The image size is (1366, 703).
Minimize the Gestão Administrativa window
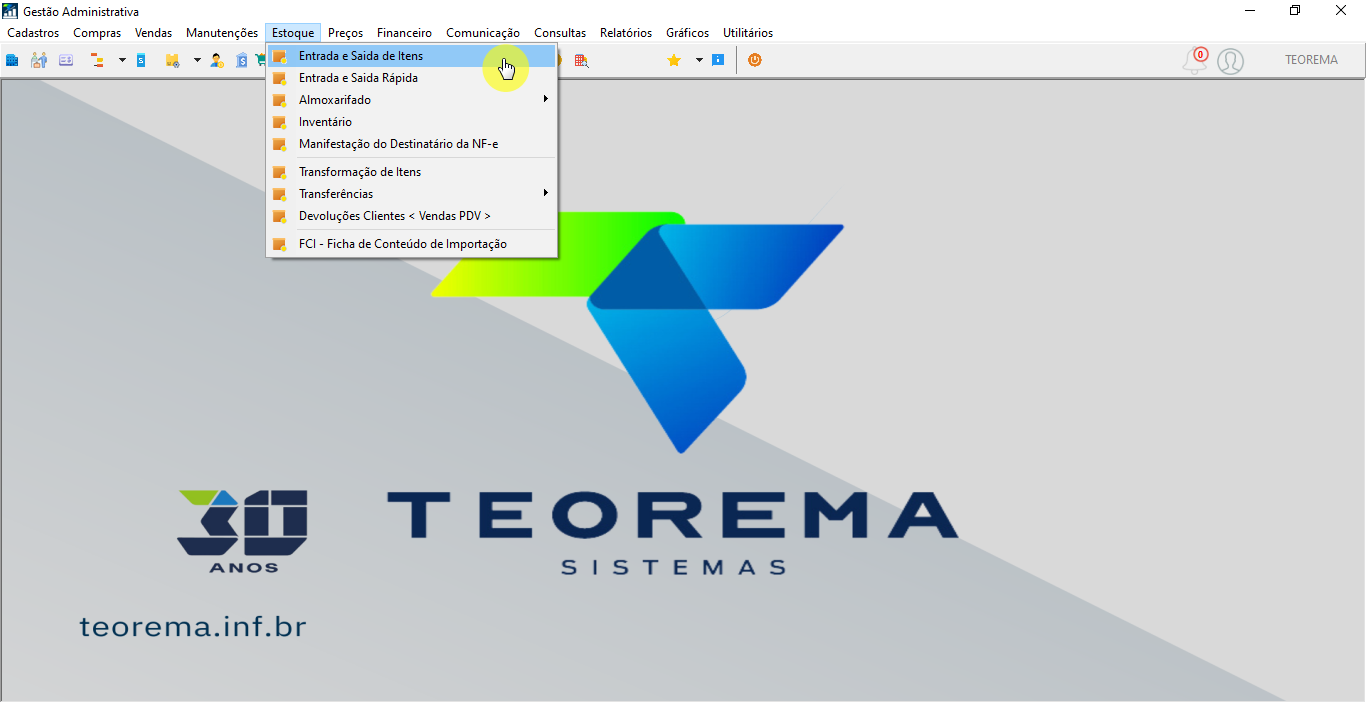click(x=1250, y=11)
